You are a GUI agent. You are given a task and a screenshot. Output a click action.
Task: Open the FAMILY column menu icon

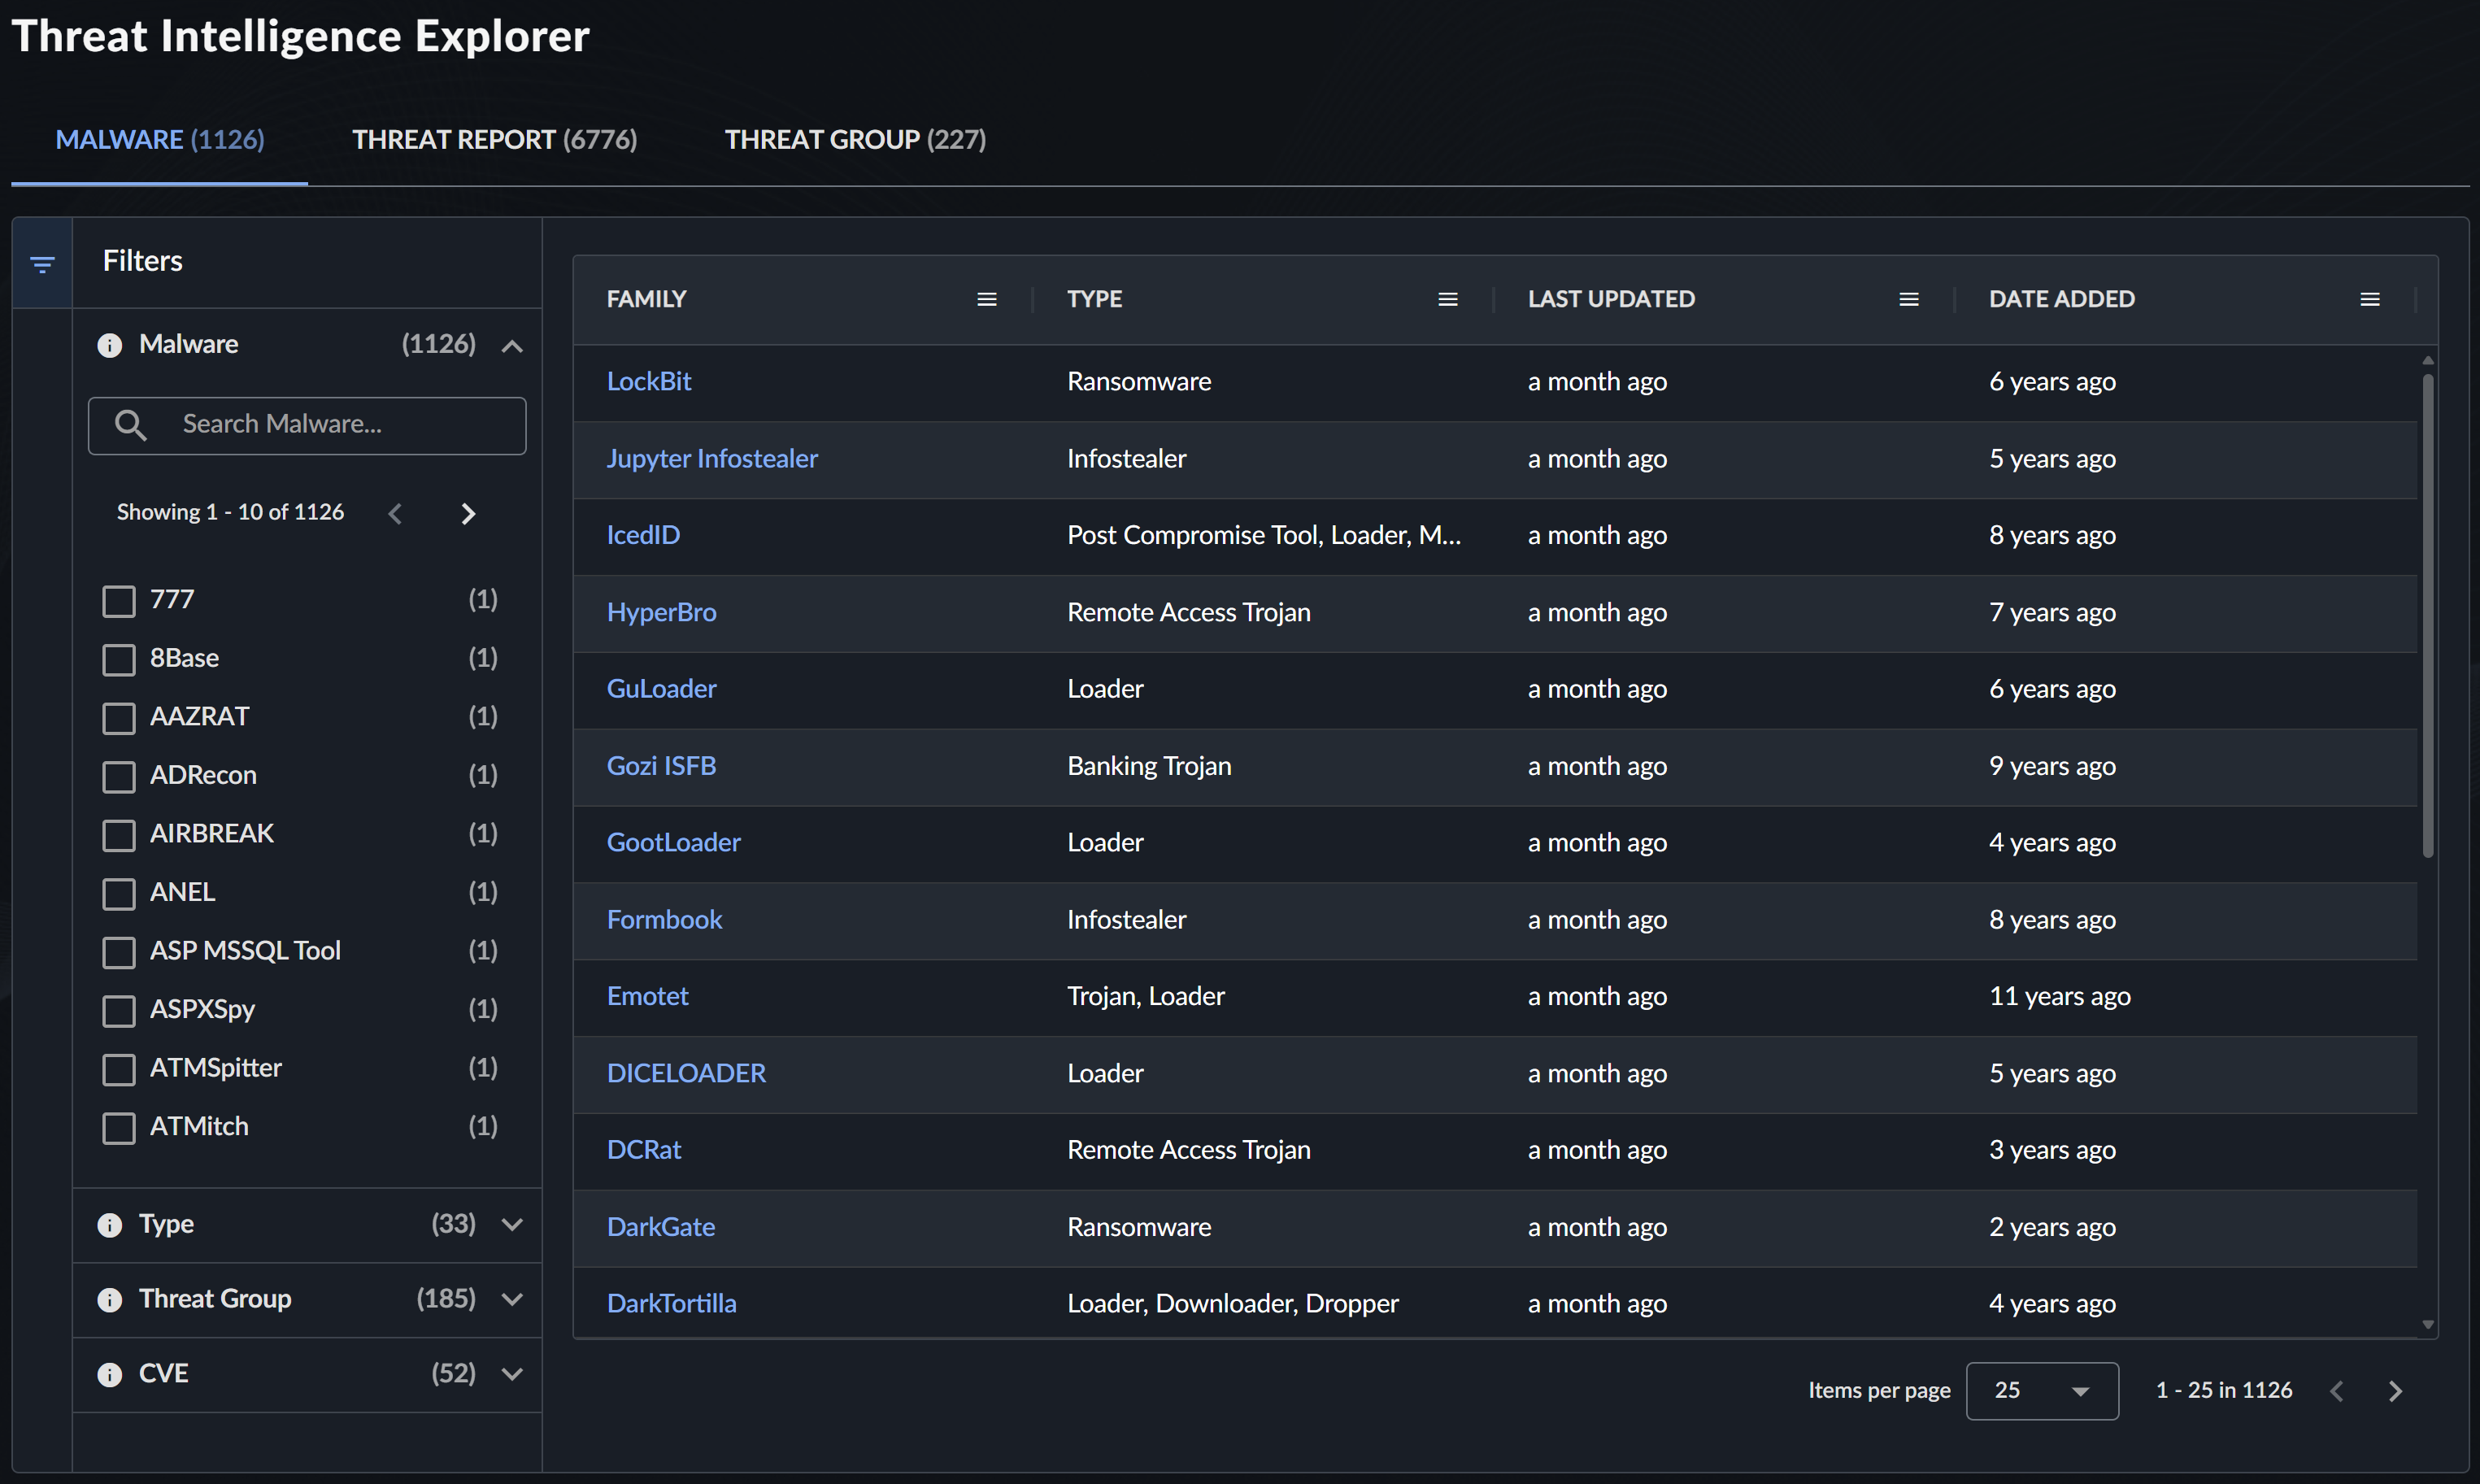986,299
